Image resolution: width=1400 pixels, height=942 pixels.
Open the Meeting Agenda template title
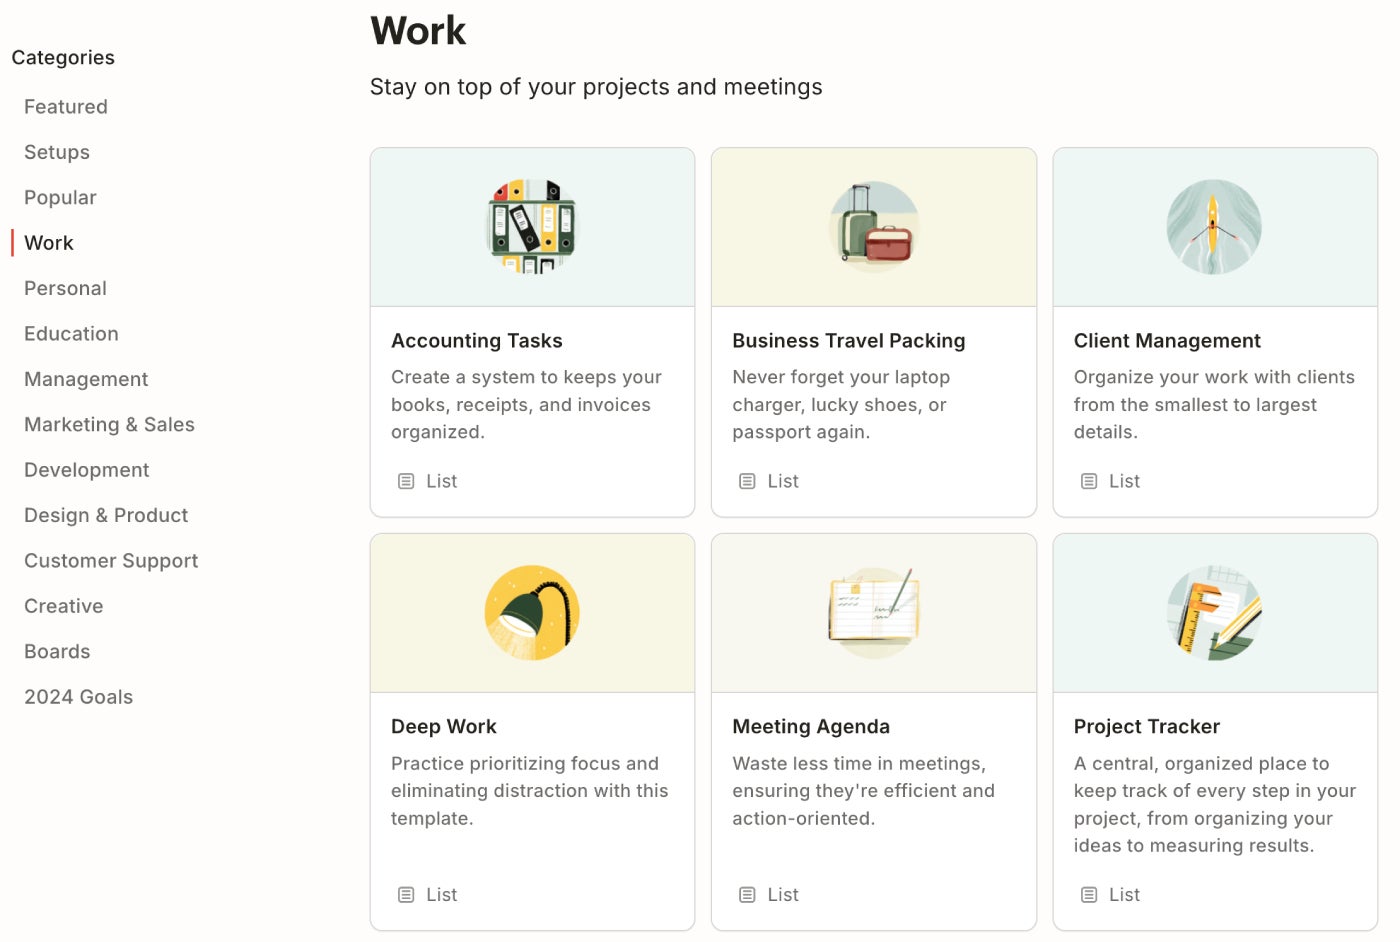pos(811,727)
